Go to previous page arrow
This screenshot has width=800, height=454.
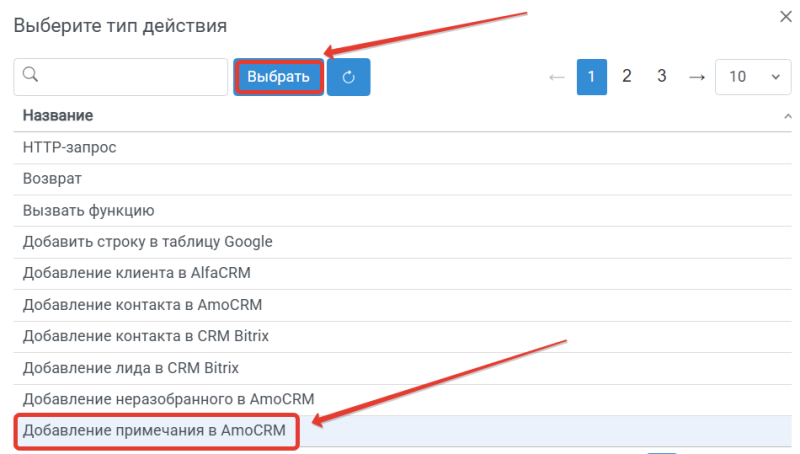pyautogui.click(x=557, y=78)
